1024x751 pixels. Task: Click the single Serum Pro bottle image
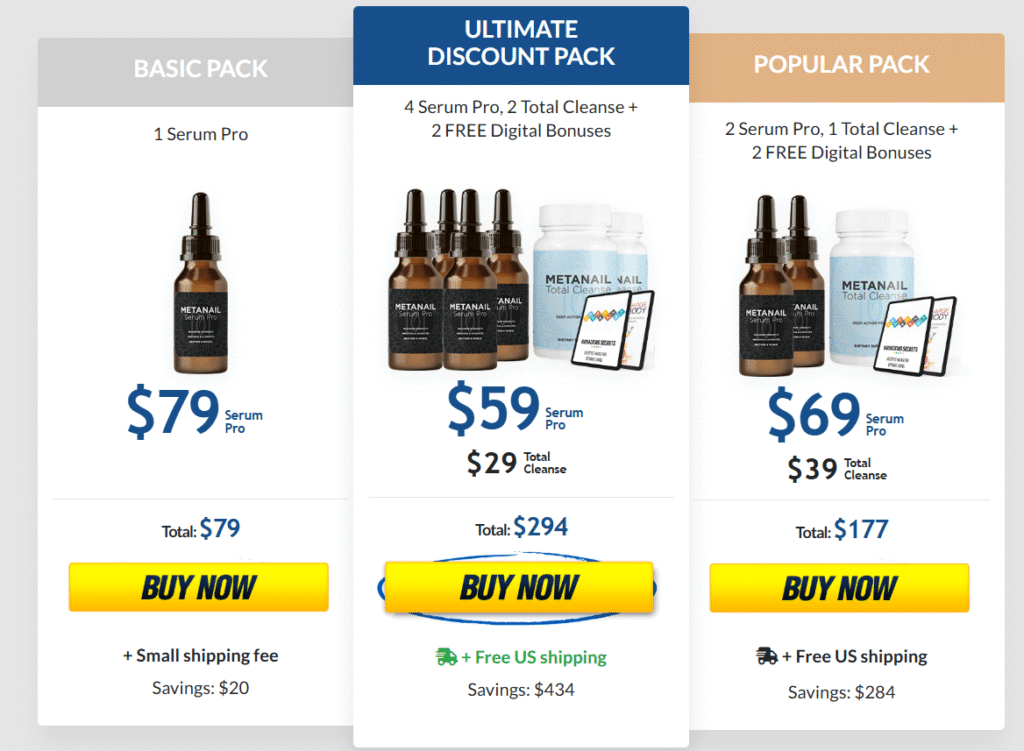coord(200,283)
